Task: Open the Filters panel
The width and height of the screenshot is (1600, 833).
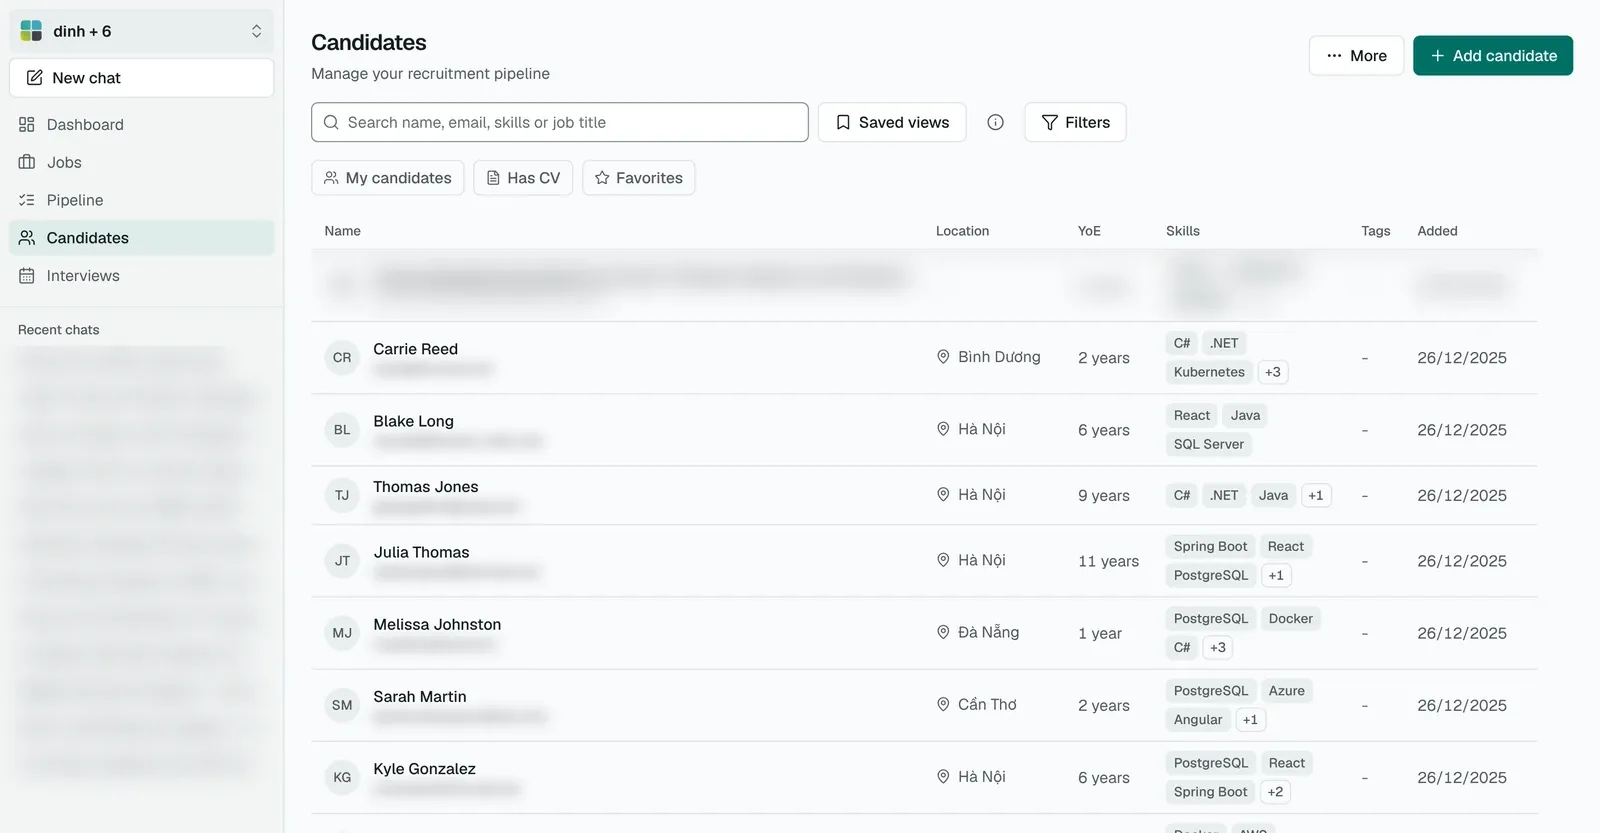Action: [x=1075, y=122]
